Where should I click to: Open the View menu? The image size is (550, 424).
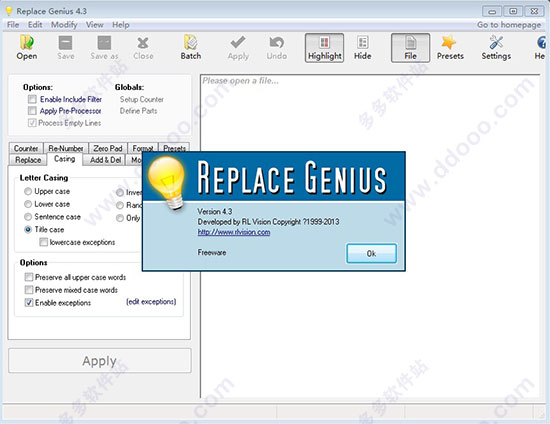[95, 25]
